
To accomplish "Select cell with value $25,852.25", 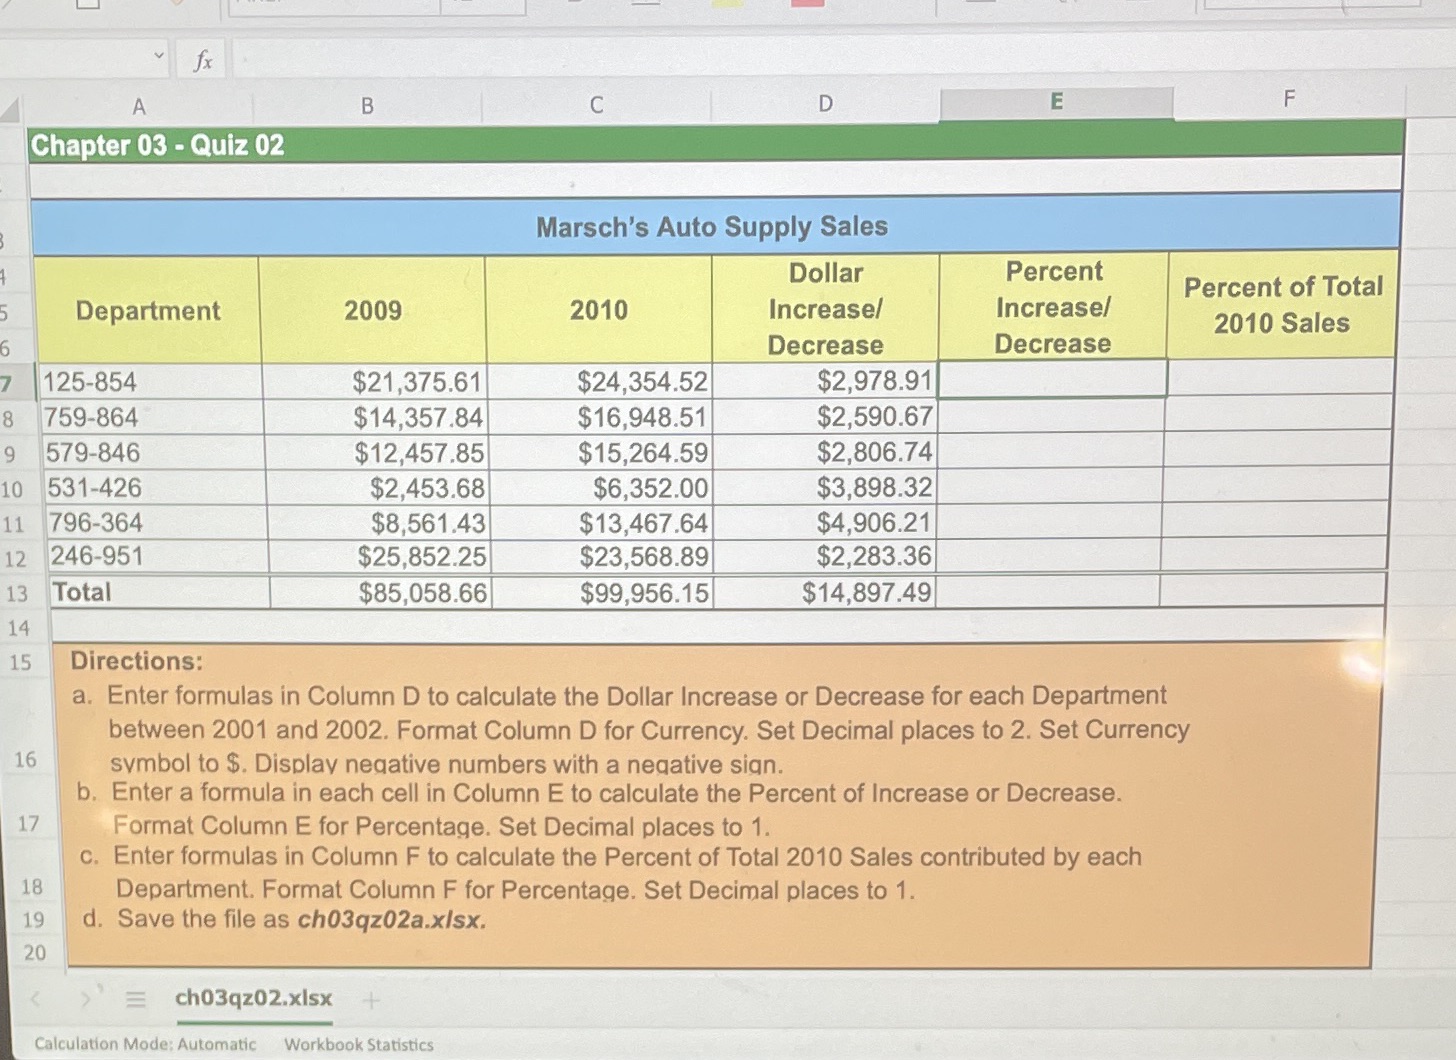I will coord(380,557).
